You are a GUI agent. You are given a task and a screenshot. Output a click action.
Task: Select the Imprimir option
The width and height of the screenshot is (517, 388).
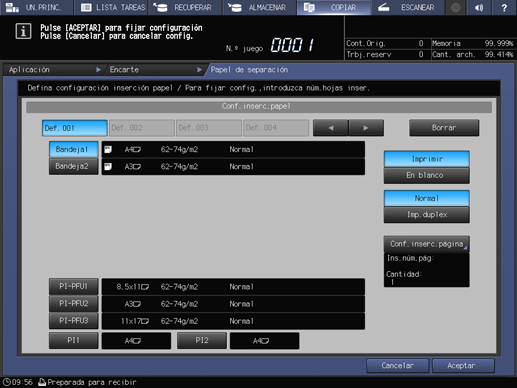pos(427,159)
